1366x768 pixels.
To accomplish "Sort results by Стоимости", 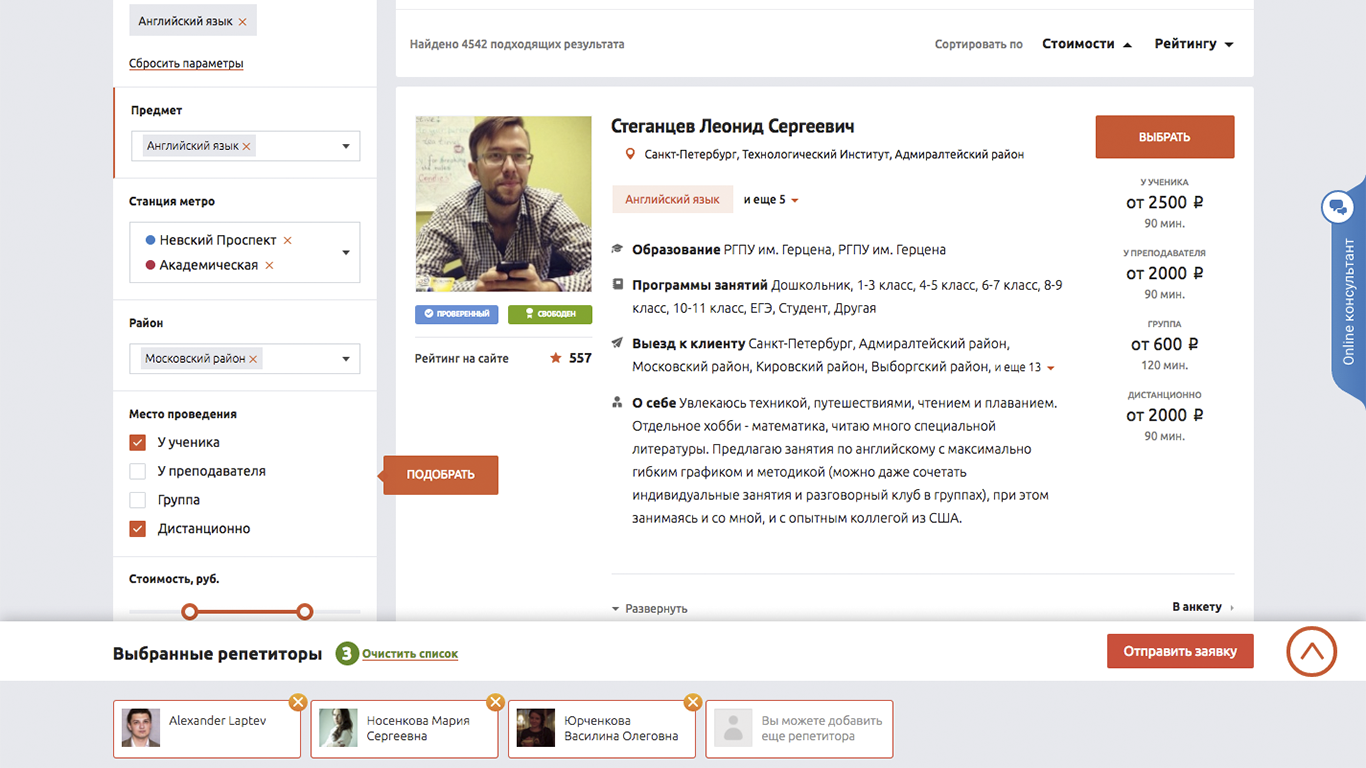I will [1087, 44].
